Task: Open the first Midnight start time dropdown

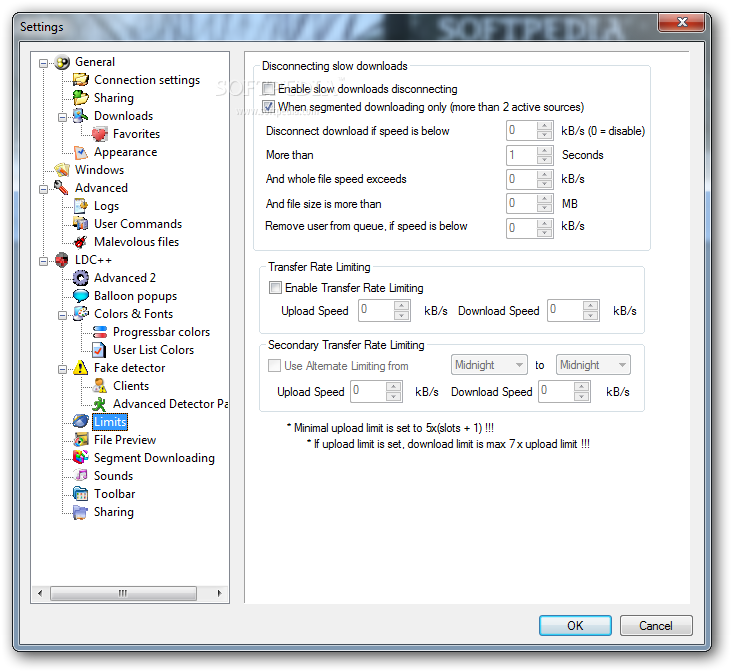Action: [489, 365]
